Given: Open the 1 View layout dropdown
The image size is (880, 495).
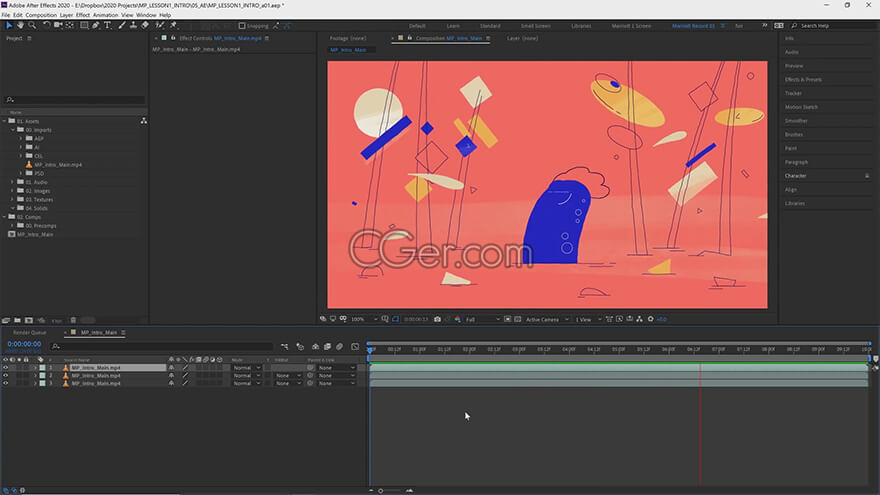Looking at the screenshot, I should coord(588,319).
